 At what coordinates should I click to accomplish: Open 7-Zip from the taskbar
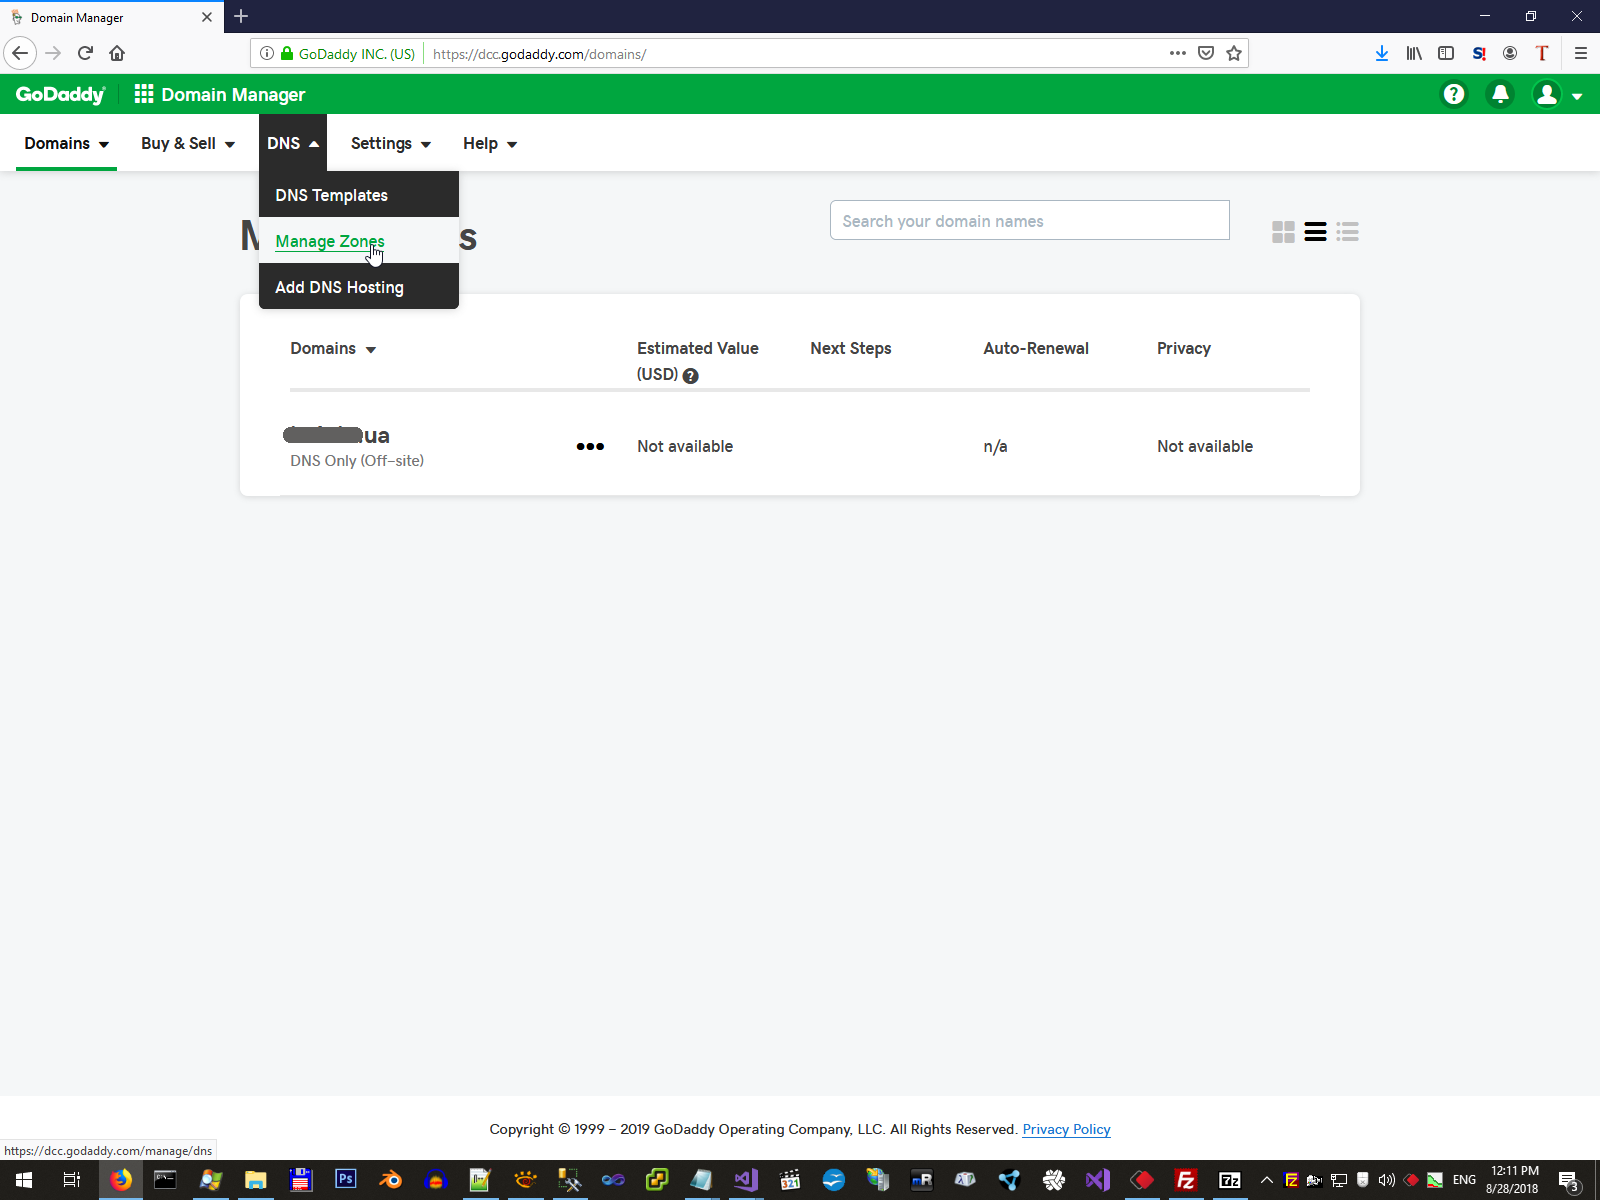[1230, 1180]
